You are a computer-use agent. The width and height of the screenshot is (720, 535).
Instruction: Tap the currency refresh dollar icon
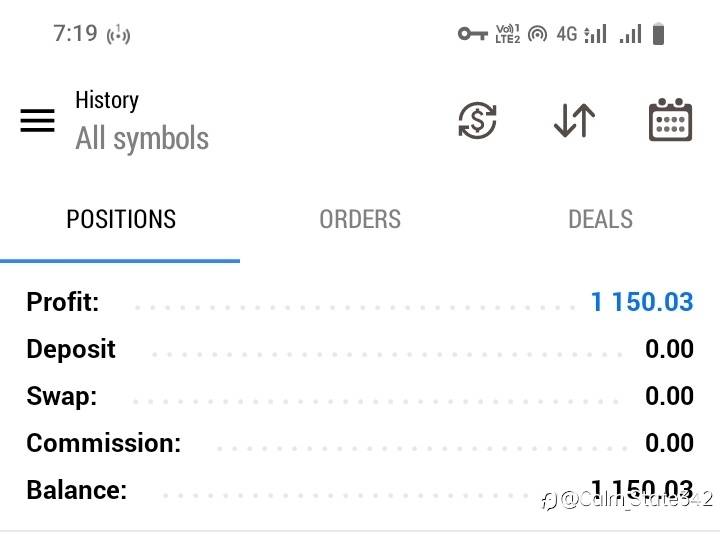477,121
